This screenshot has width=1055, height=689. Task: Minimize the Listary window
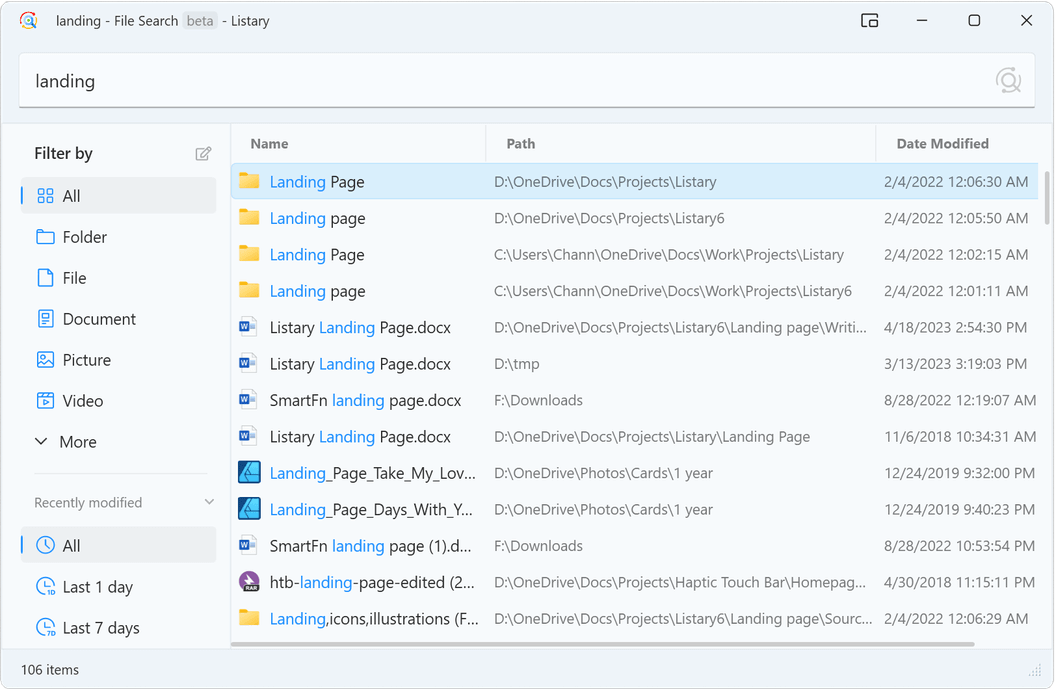point(922,21)
